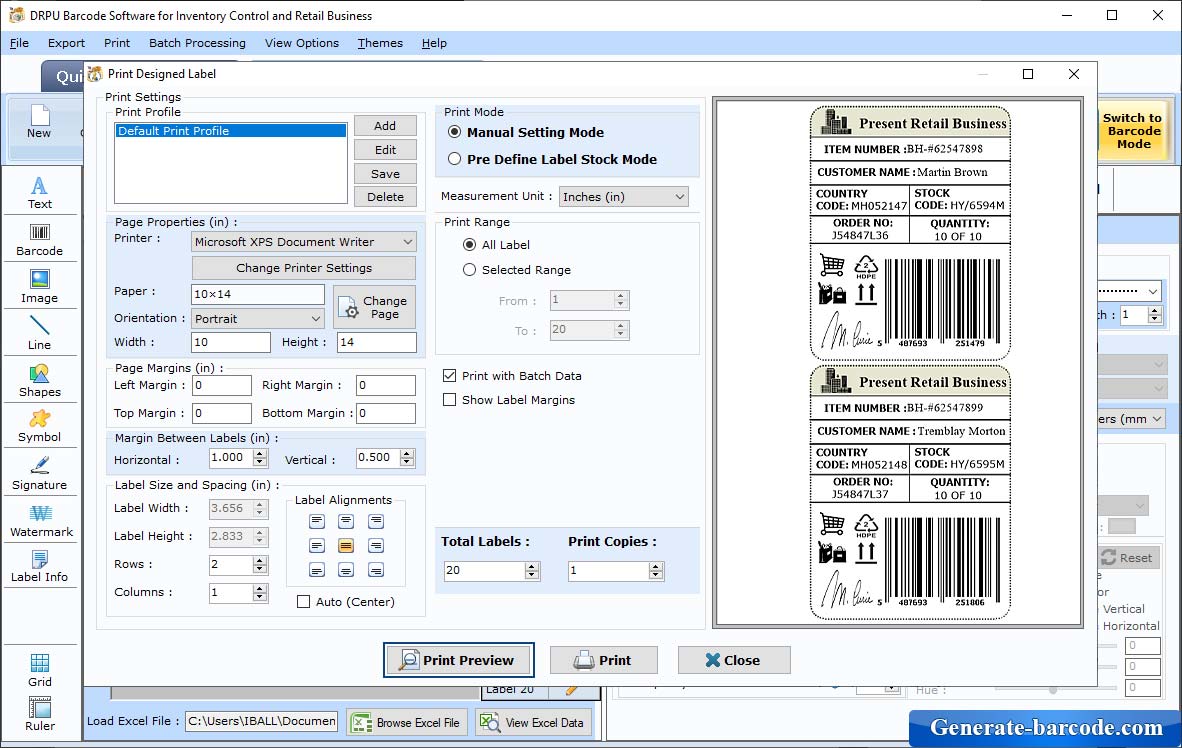Set label alignment to bottom-center
This screenshot has width=1182, height=748.
pyautogui.click(x=346, y=570)
